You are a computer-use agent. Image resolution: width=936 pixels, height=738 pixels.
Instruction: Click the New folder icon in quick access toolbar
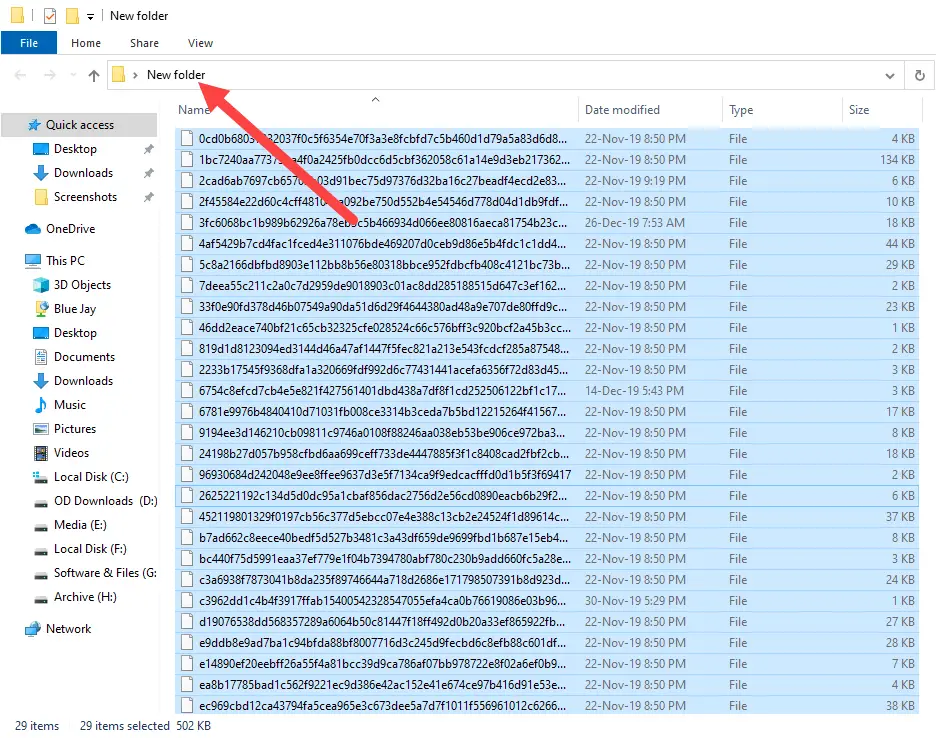click(72, 16)
